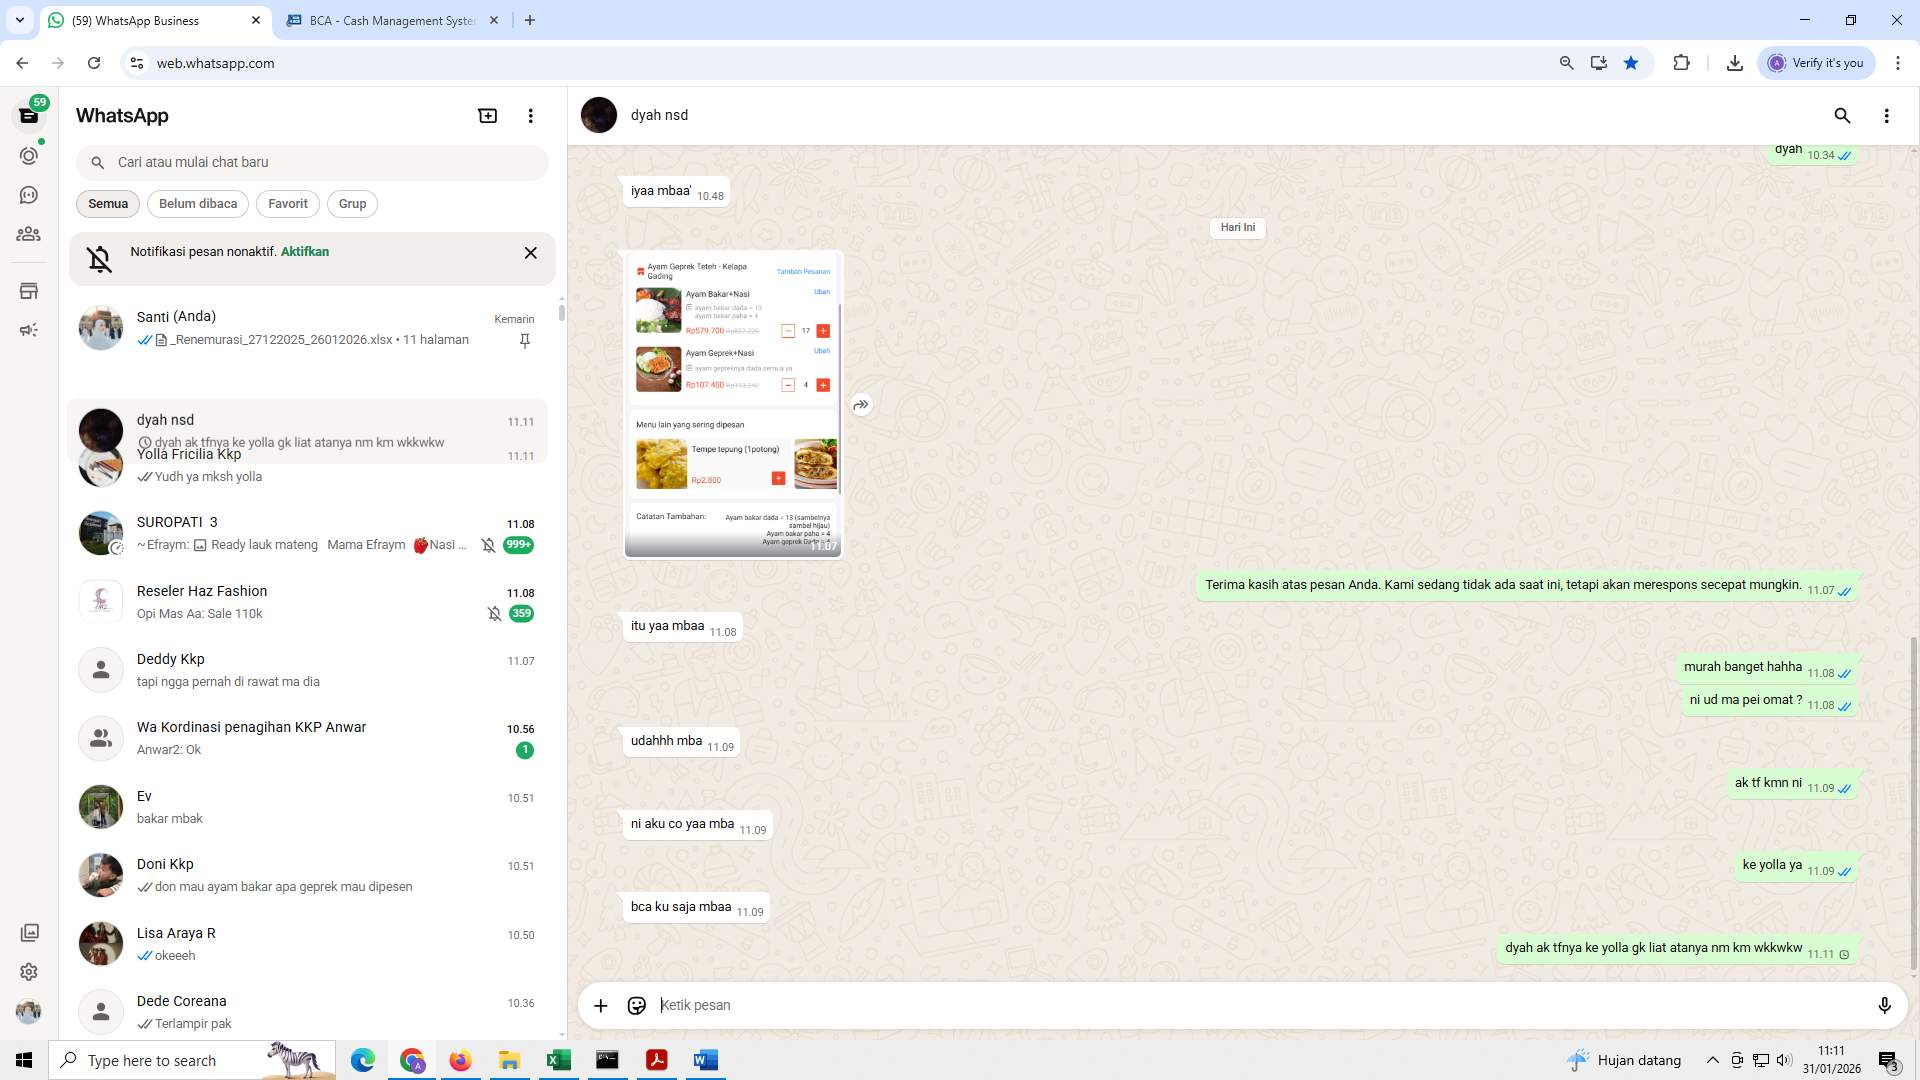The width and height of the screenshot is (1920, 1080).
Task: Enable the Favorit filter
Action: (x=287, y=203)
